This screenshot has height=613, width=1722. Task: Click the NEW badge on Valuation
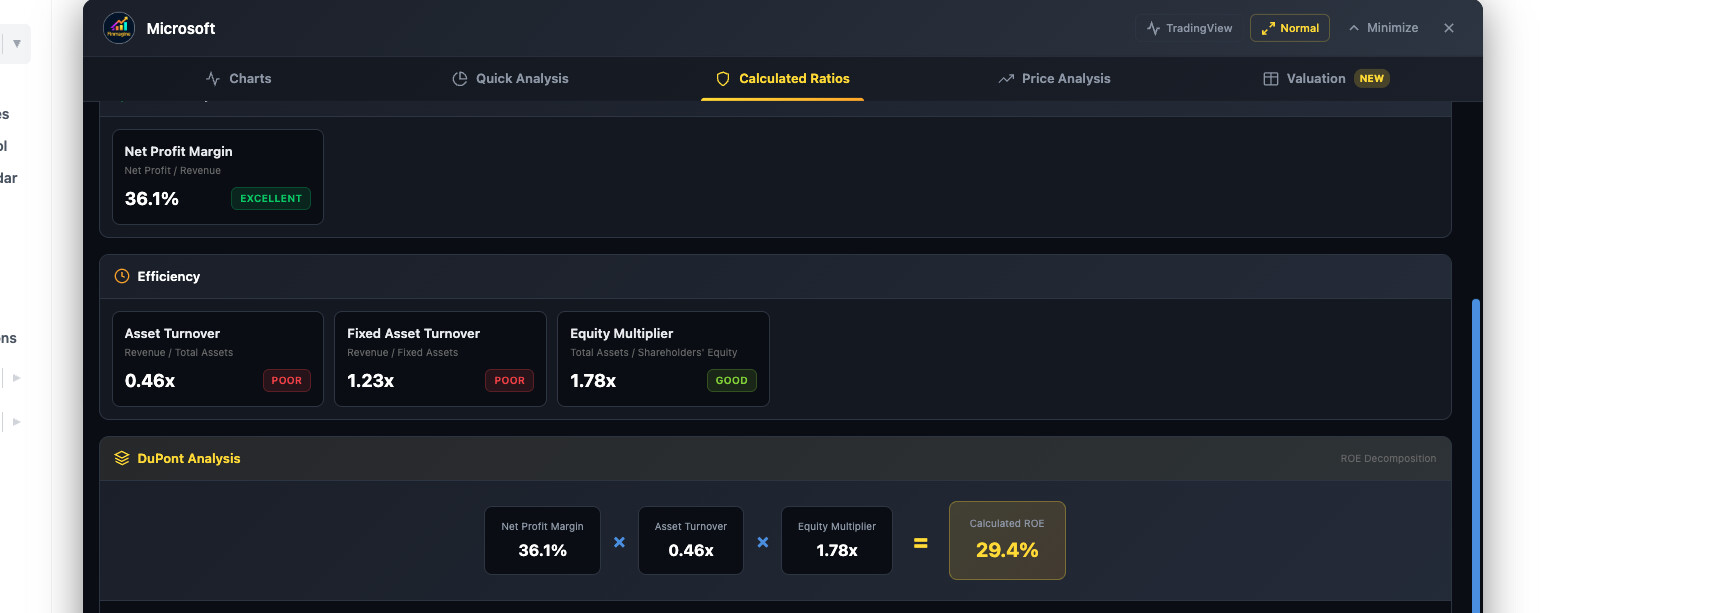[x=1371, y=79]
